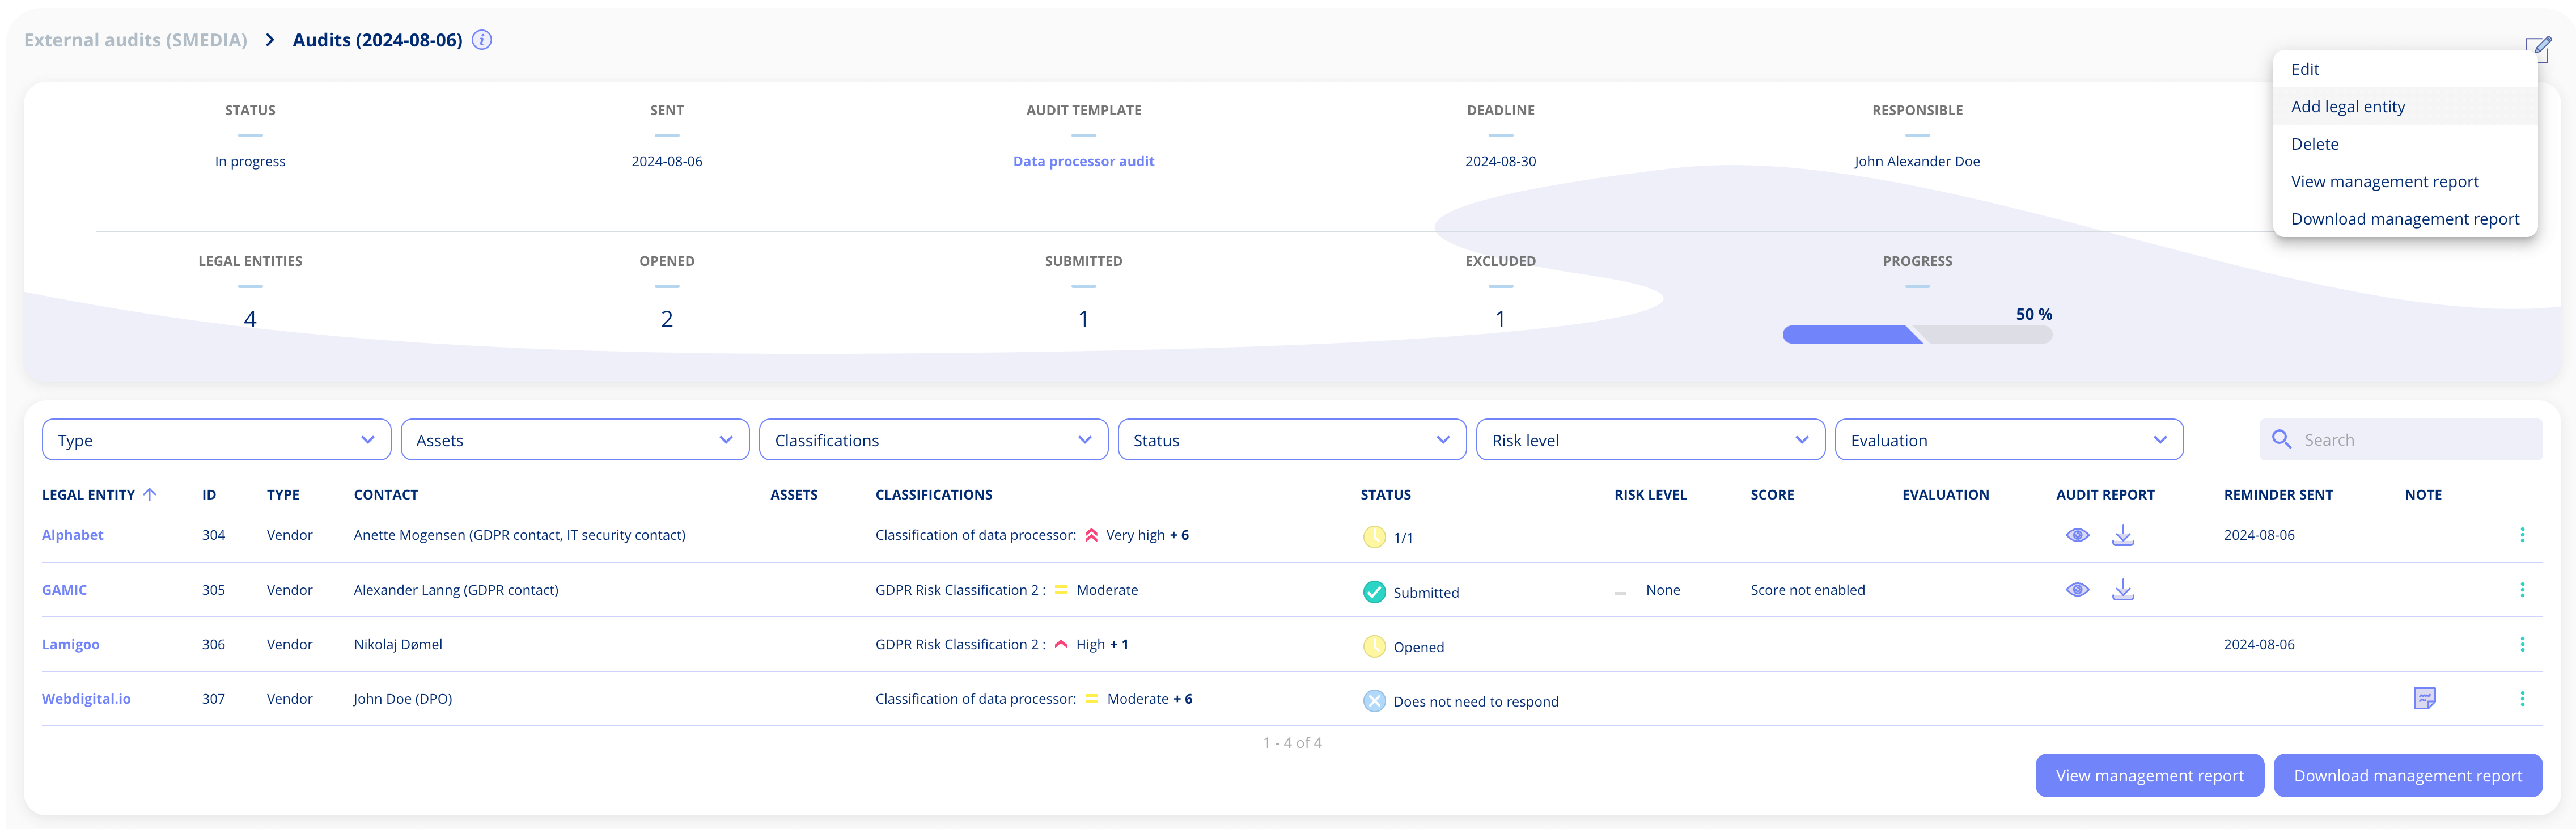This screenshot has width=2576, height=829.
Task: Click breadcrumb chevron after External audits
Action: 270,40
